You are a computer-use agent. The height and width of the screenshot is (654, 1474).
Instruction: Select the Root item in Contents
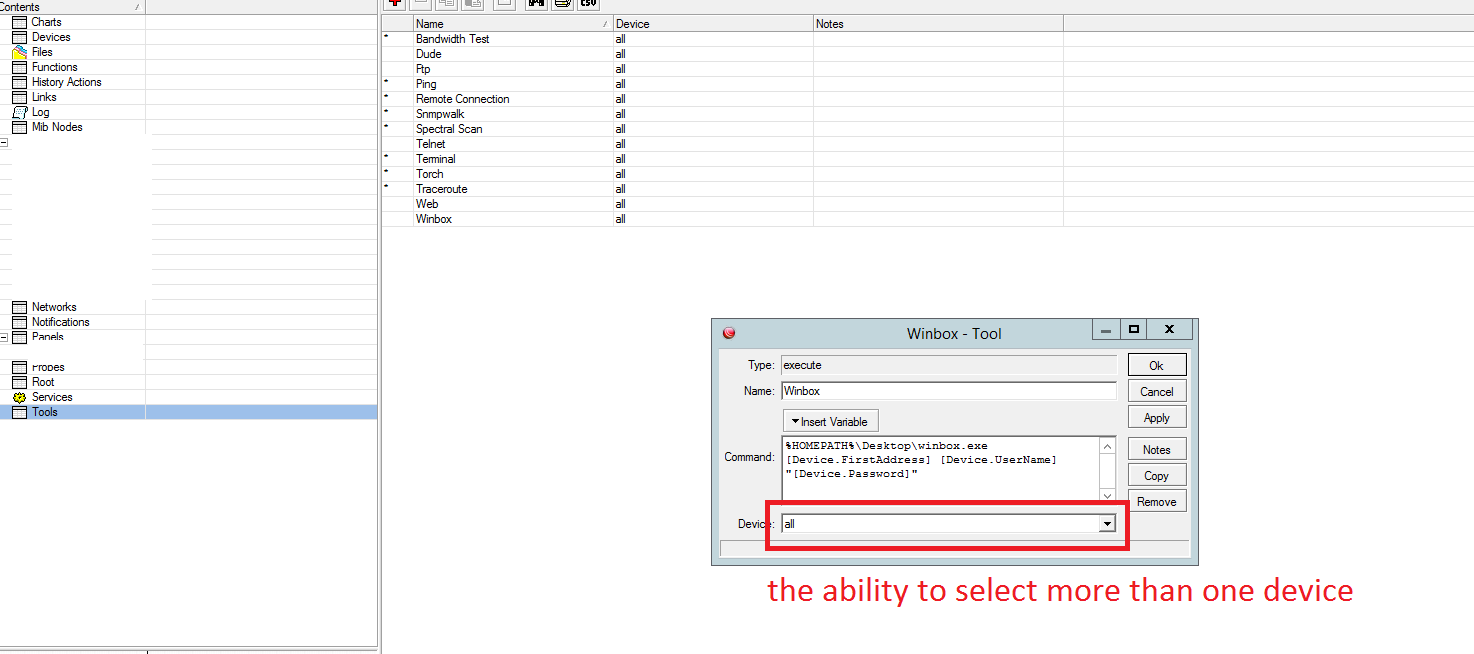point(43,382)
